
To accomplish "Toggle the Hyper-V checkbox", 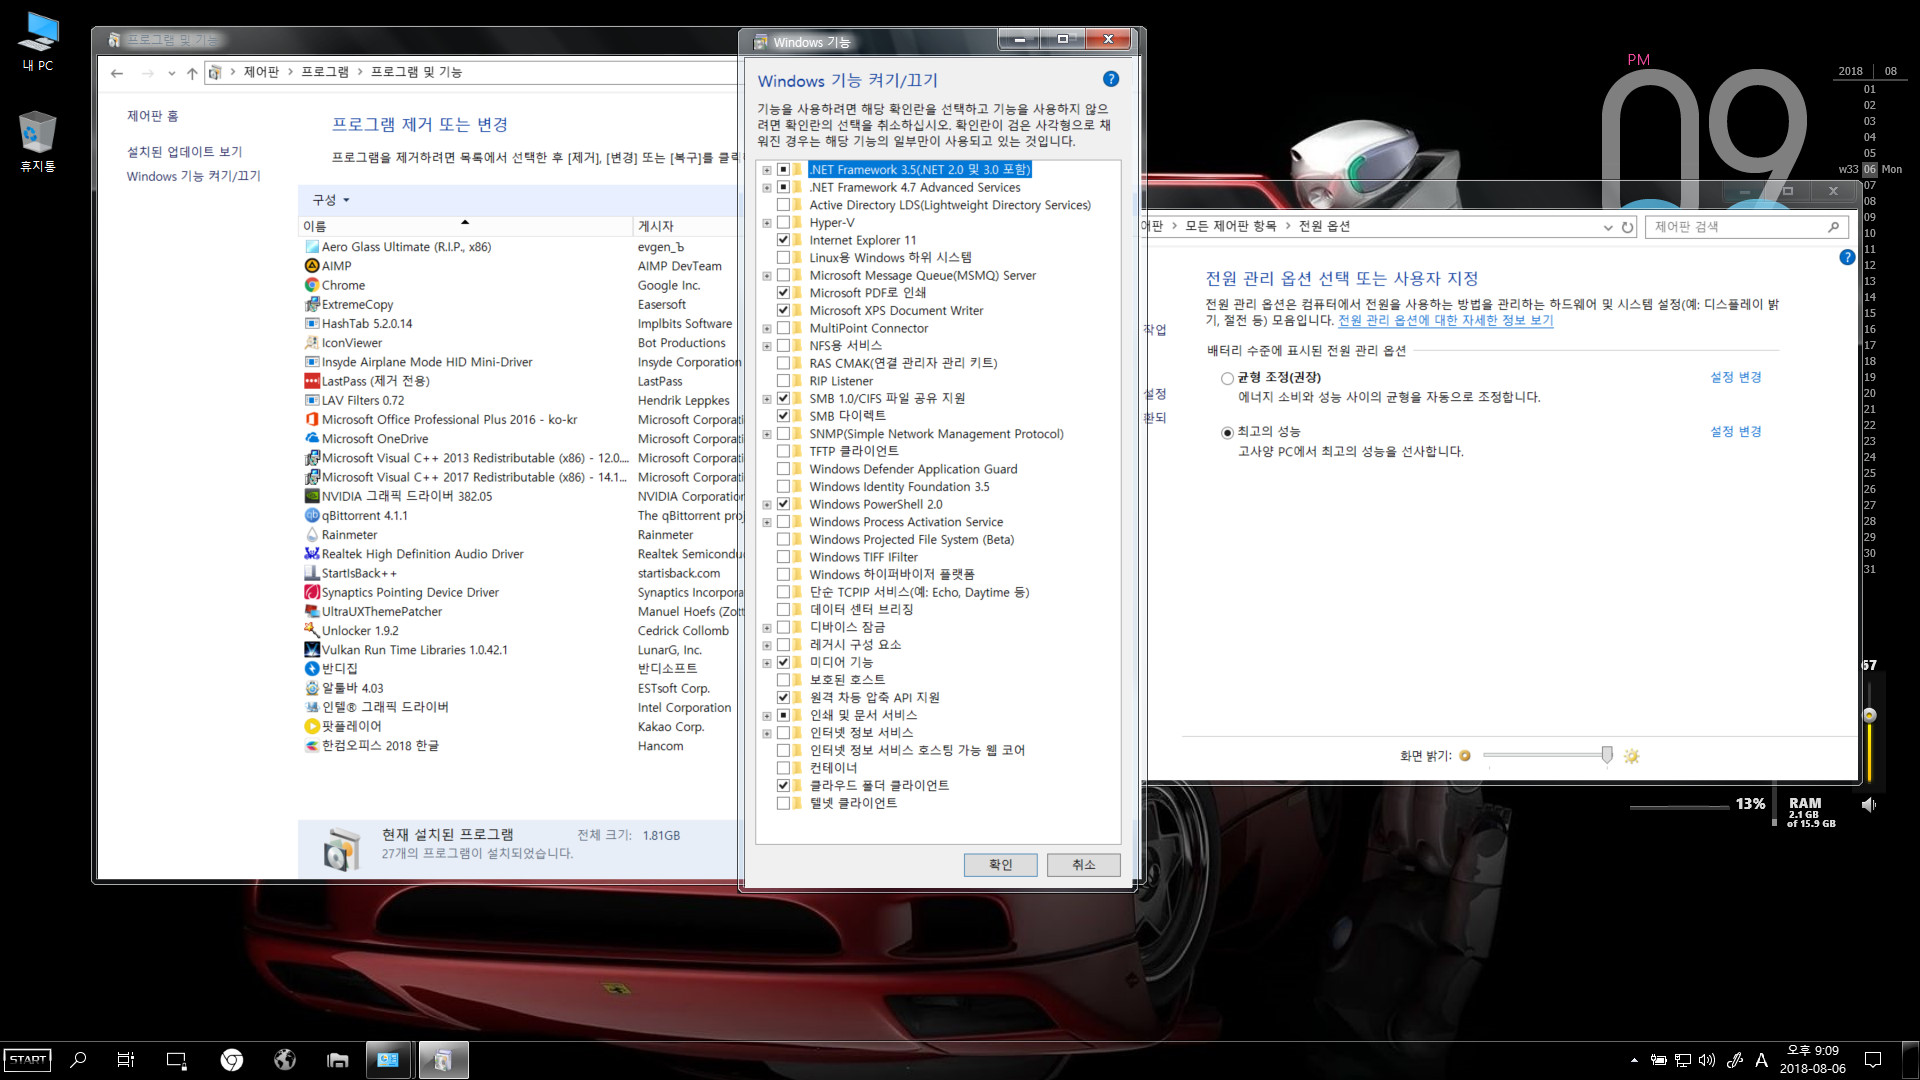I will point(783,223).
